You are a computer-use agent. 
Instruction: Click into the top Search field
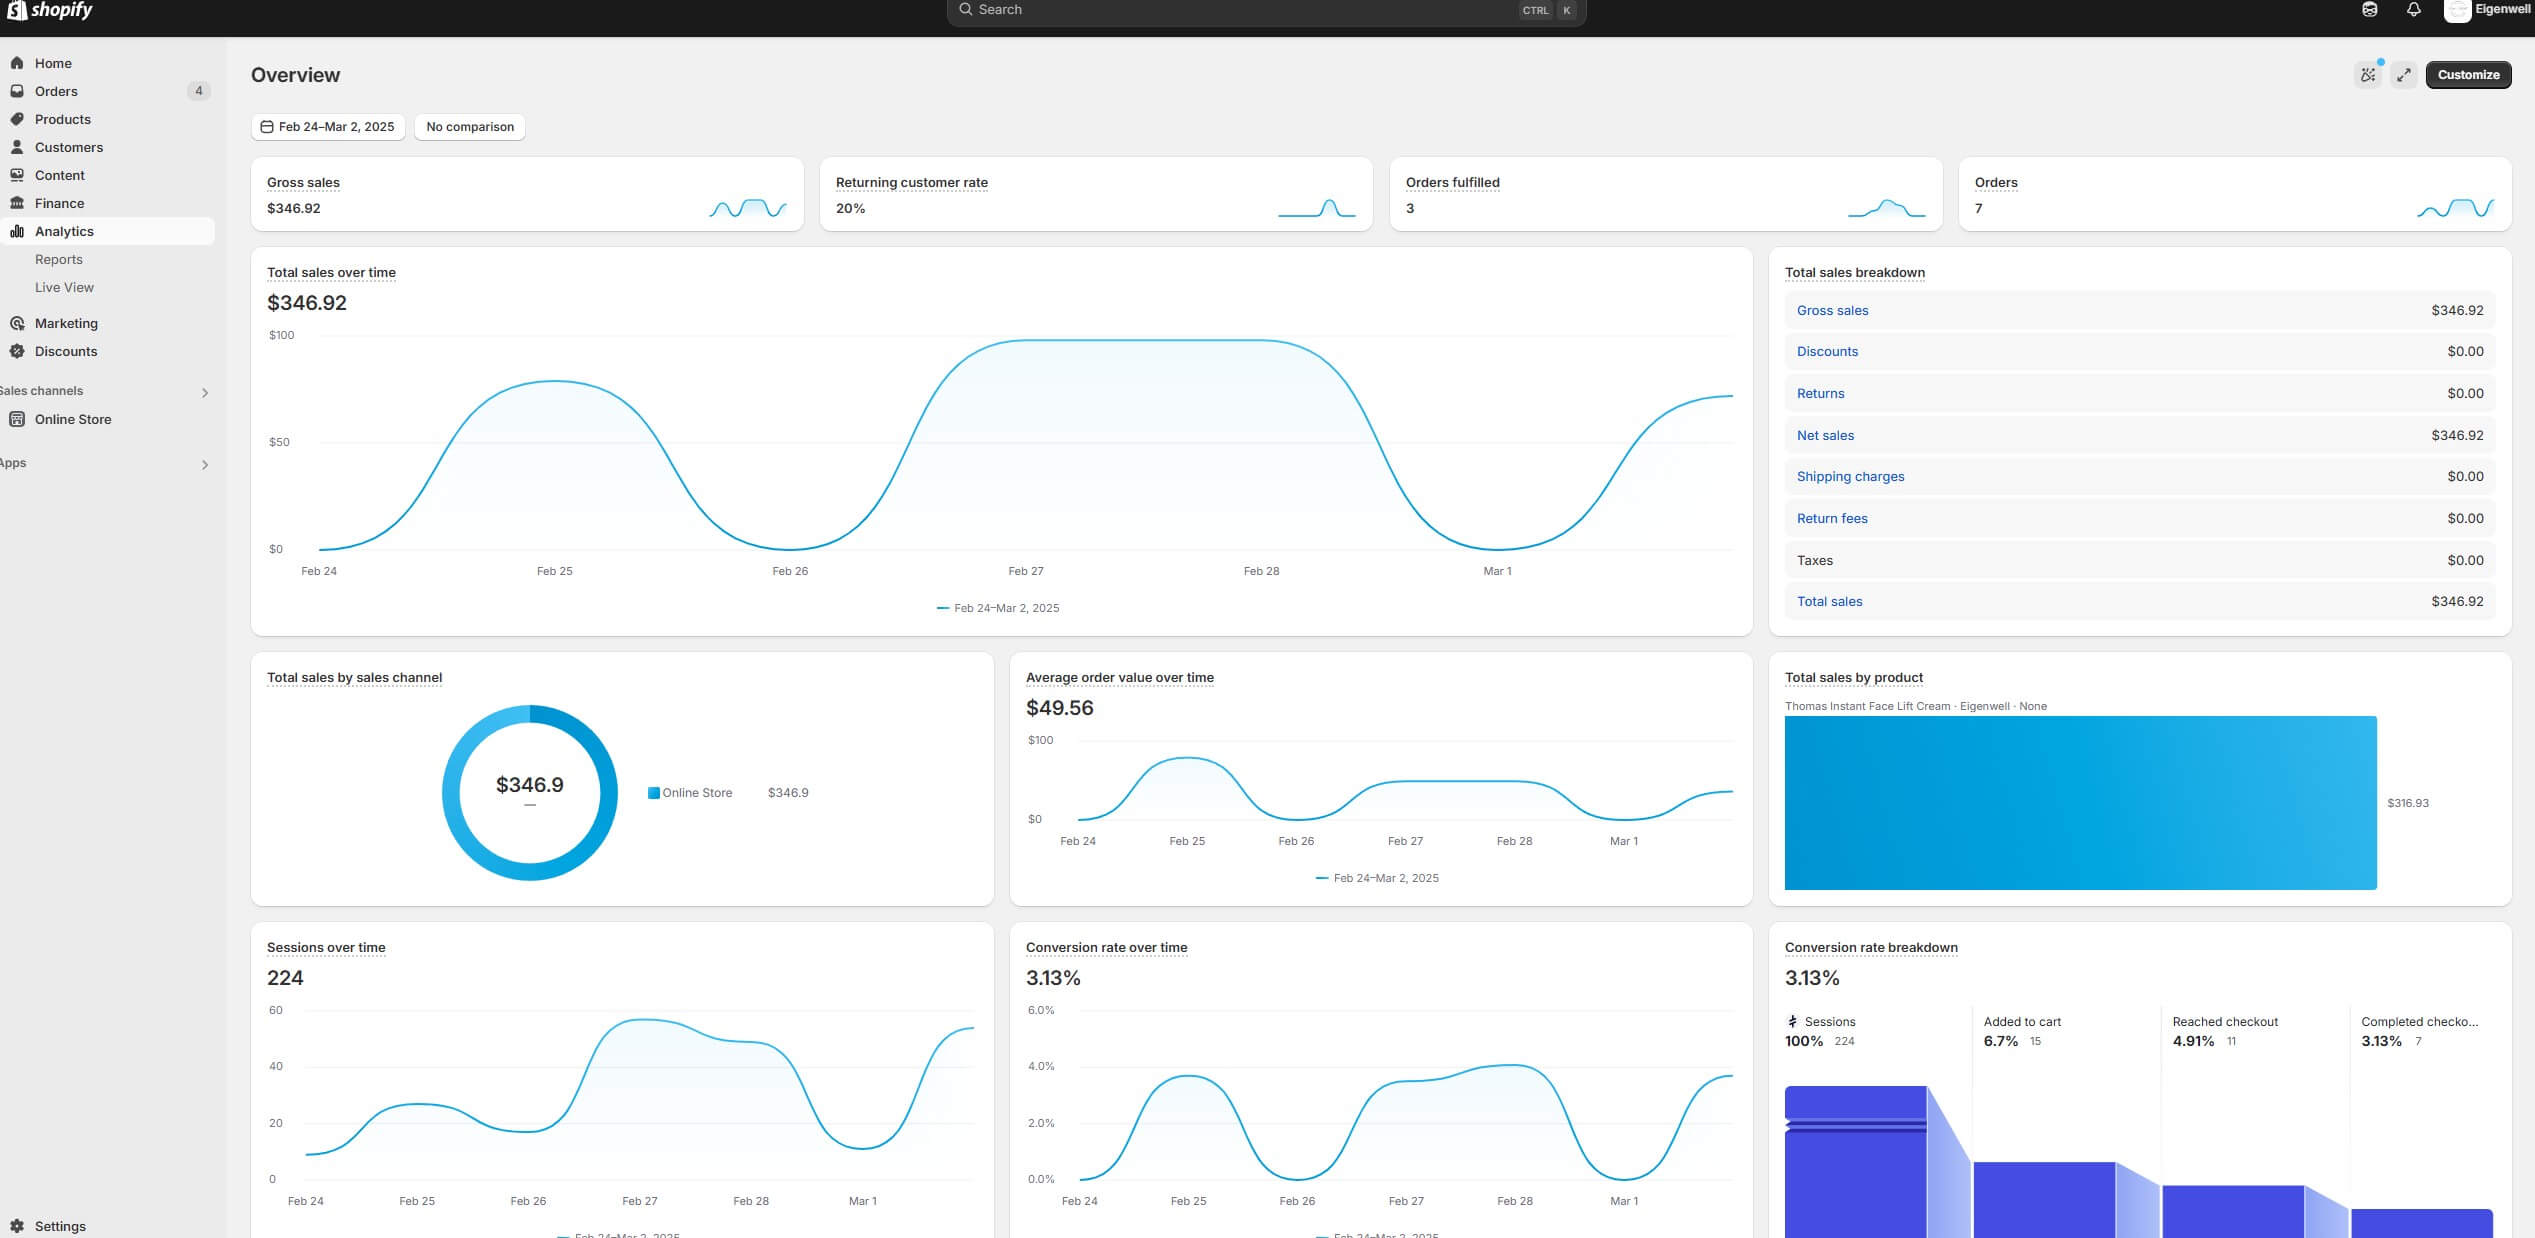click(x=1240, y=10)
